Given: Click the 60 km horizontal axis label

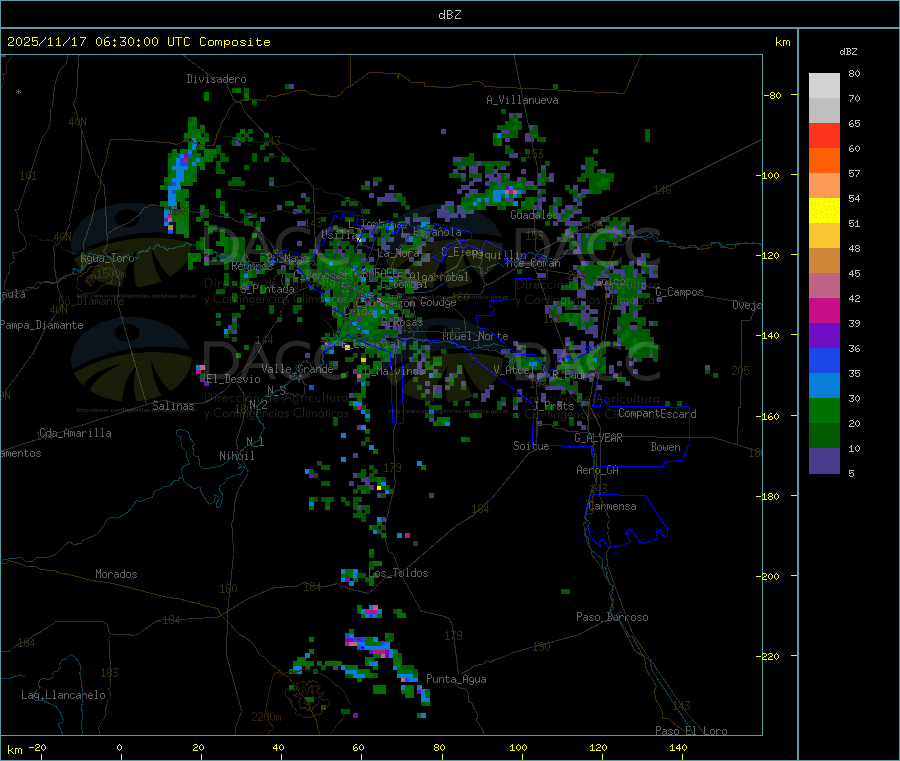Looking at the screenshot, I should click(358, 747).
